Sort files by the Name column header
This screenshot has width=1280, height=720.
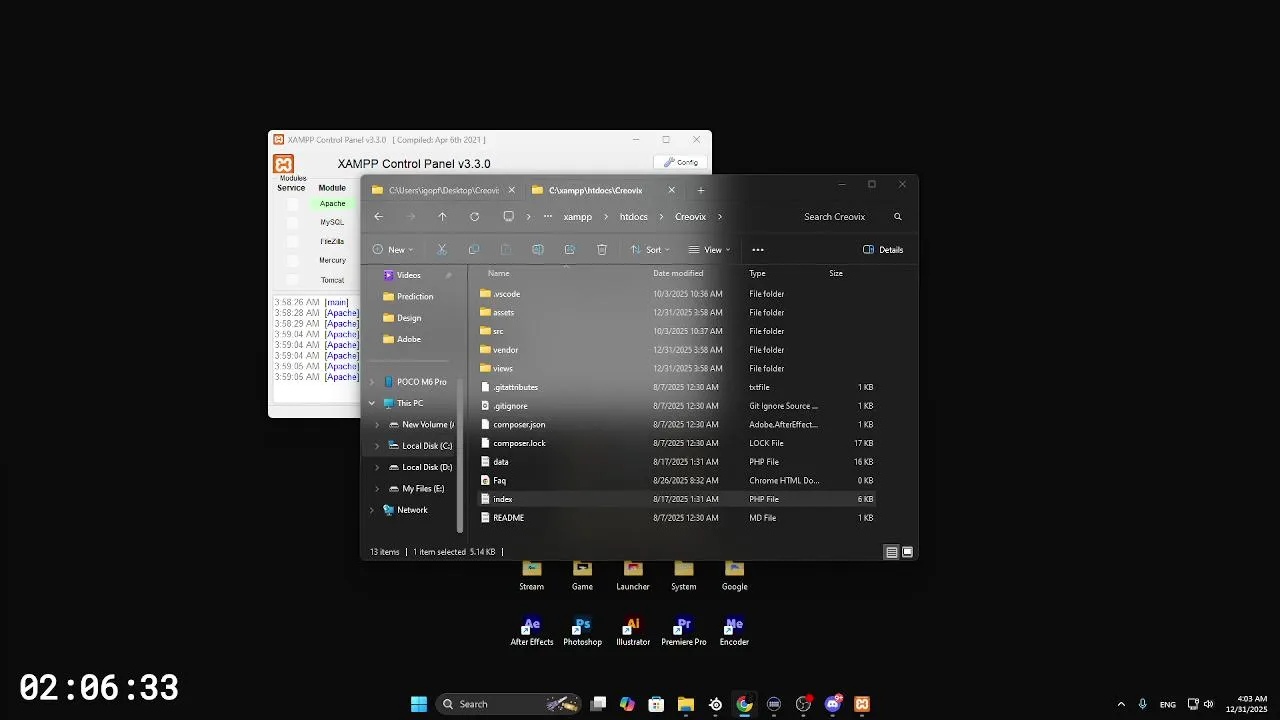498,273
